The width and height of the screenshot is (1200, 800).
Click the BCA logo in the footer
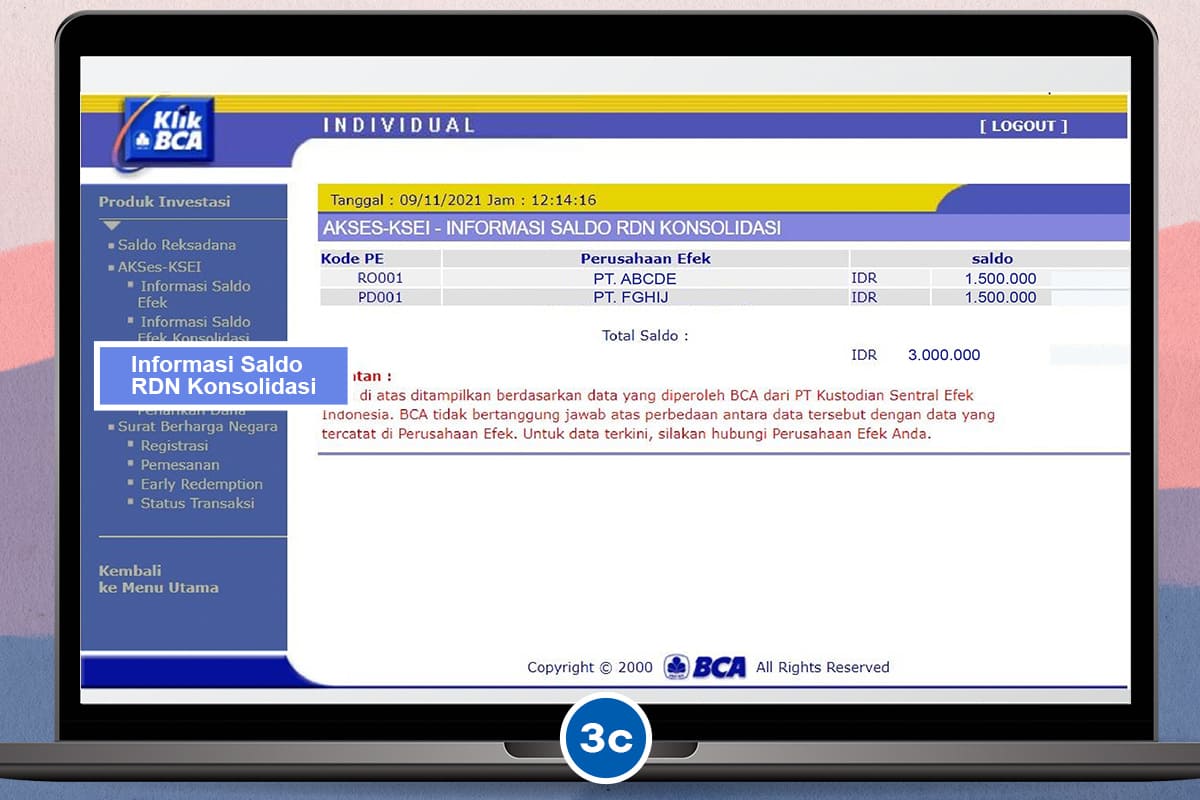pos(706,667)
